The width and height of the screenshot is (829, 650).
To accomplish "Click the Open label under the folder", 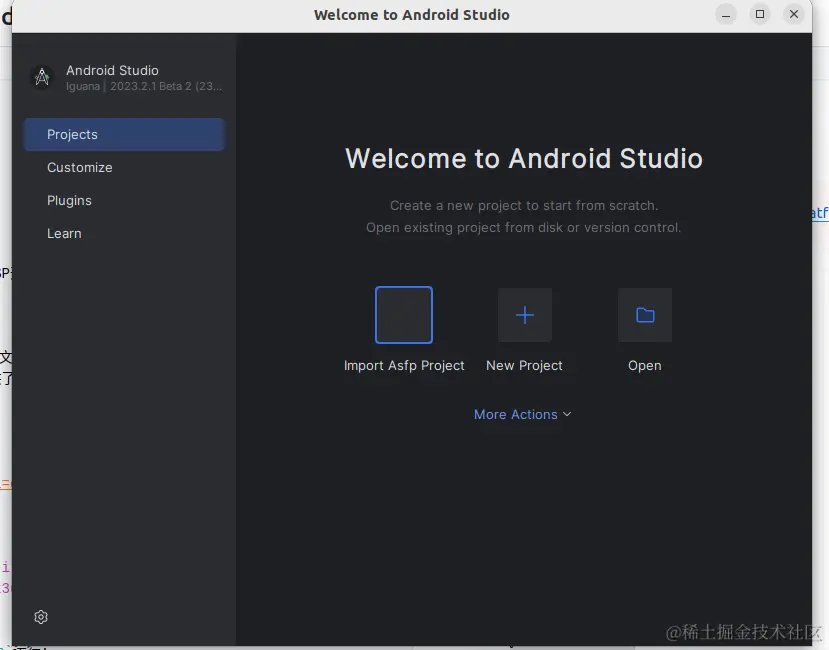I will (644, 365).
